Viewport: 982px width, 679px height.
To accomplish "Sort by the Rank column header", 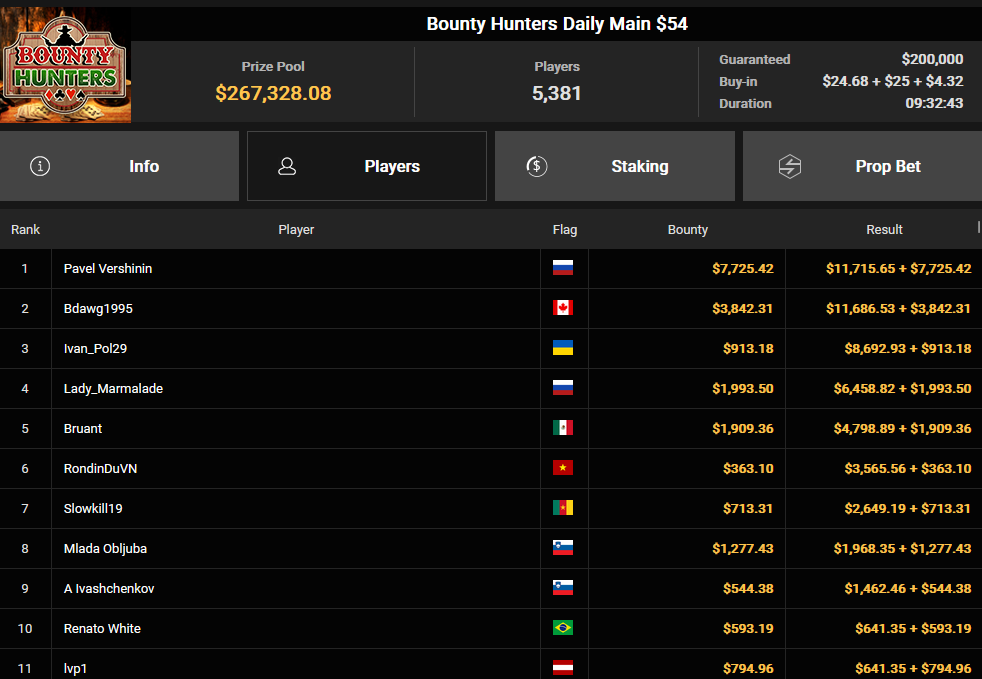I will tap(25, 230).
